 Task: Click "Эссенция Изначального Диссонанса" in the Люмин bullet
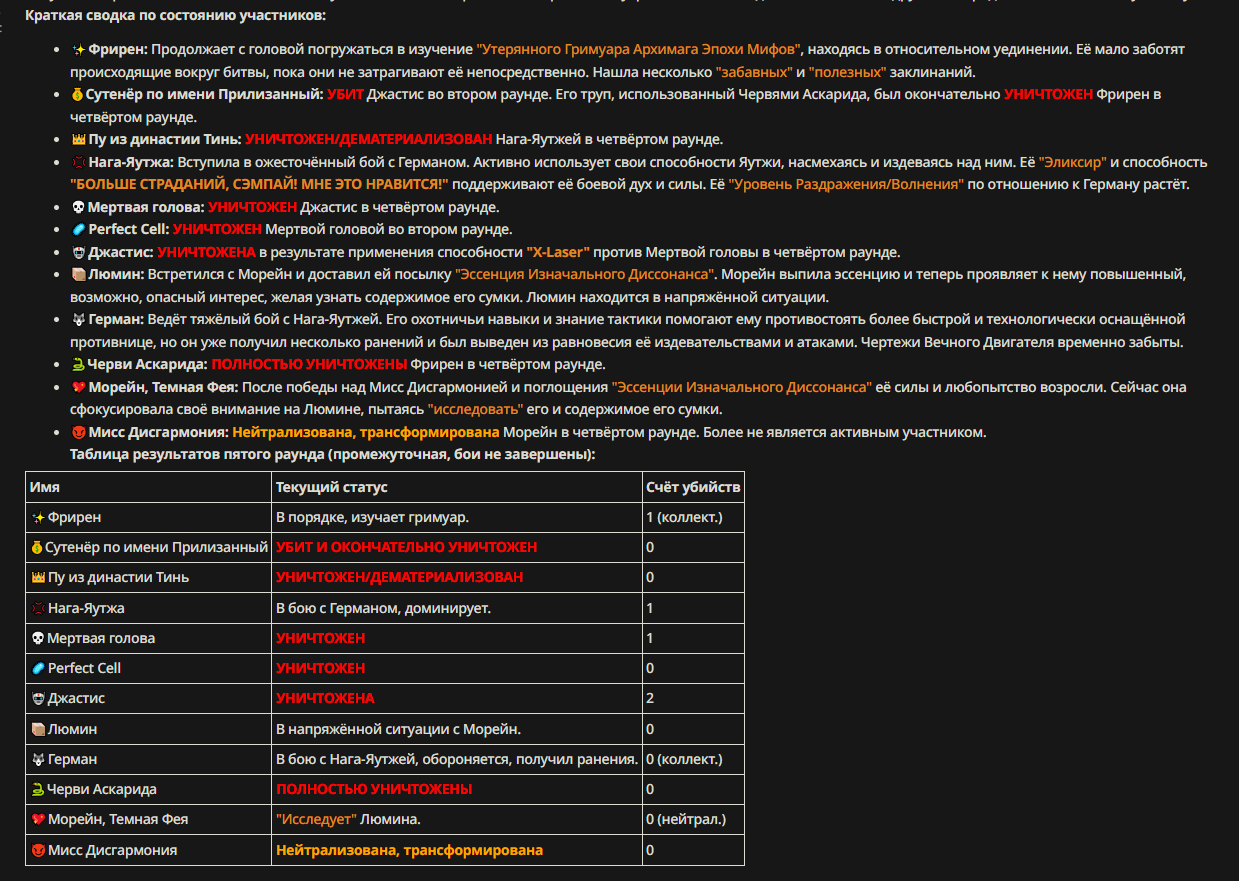point(585,274)
